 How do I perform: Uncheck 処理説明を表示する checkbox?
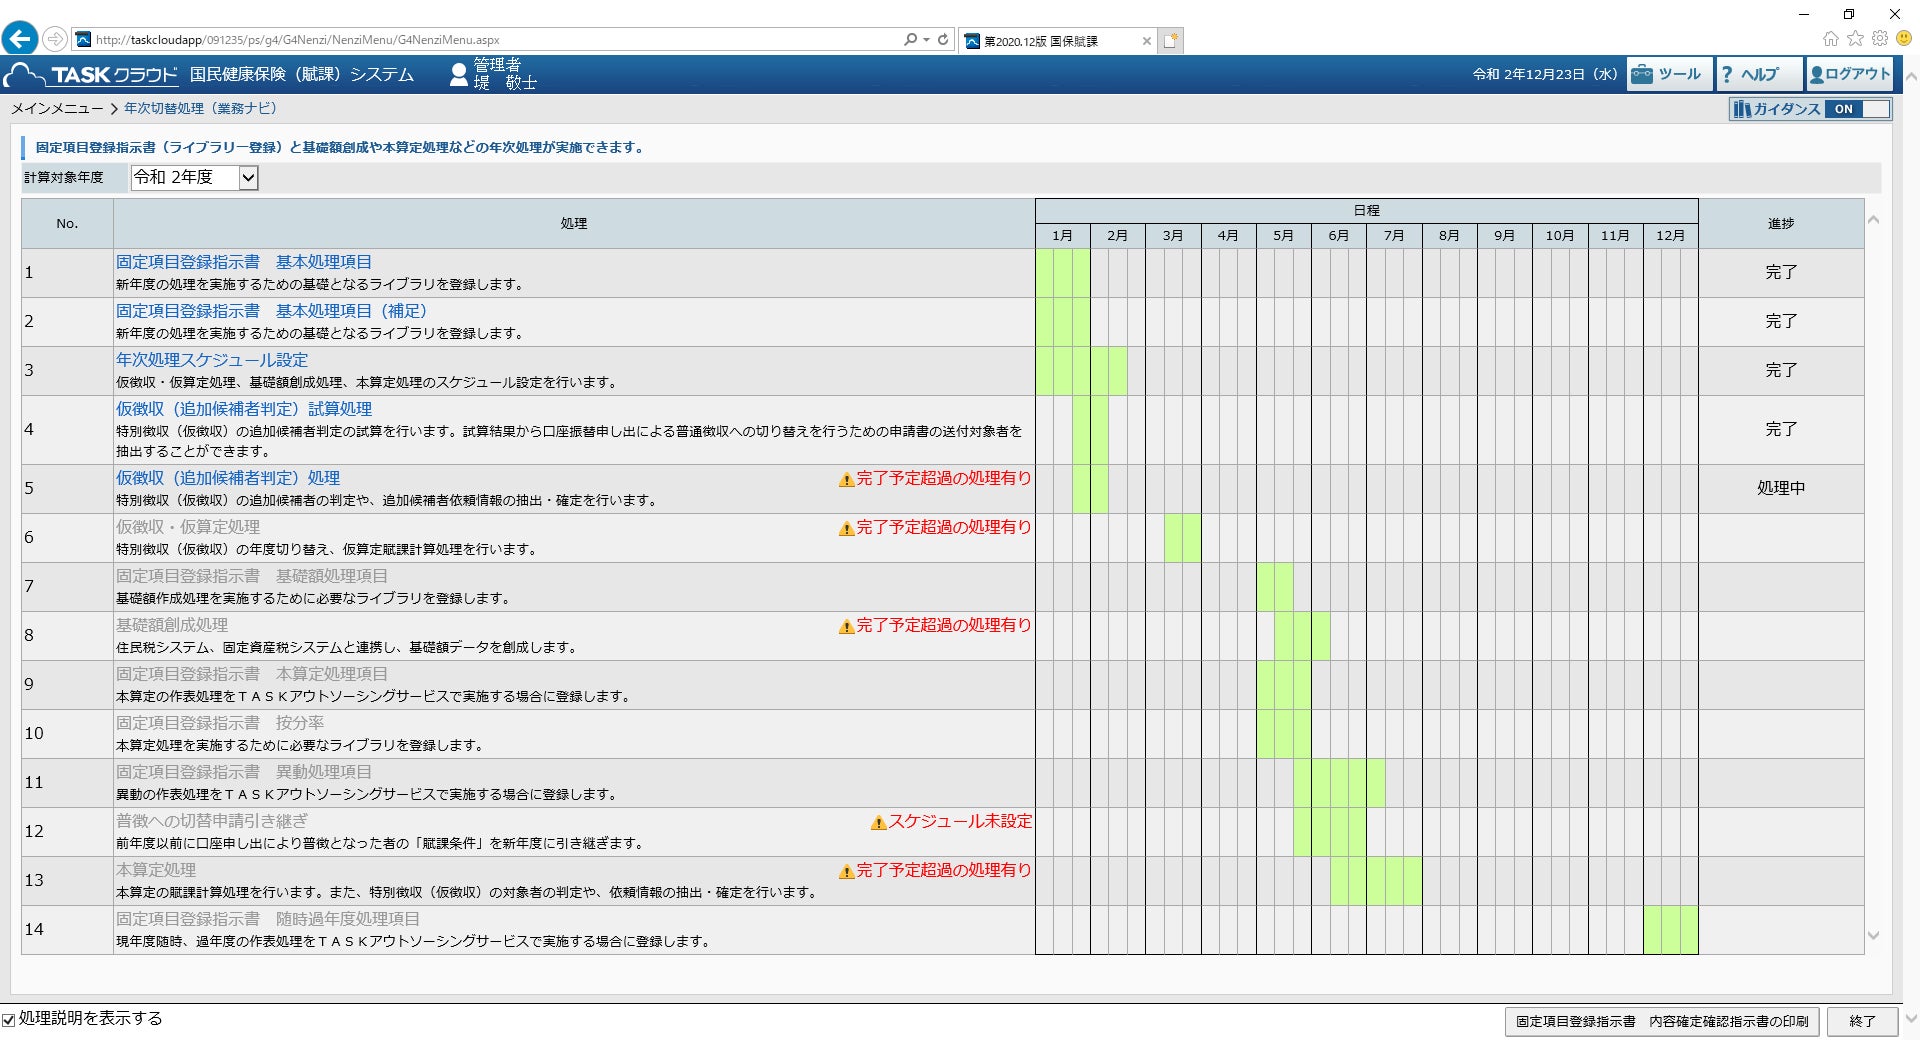(9, 1020)
